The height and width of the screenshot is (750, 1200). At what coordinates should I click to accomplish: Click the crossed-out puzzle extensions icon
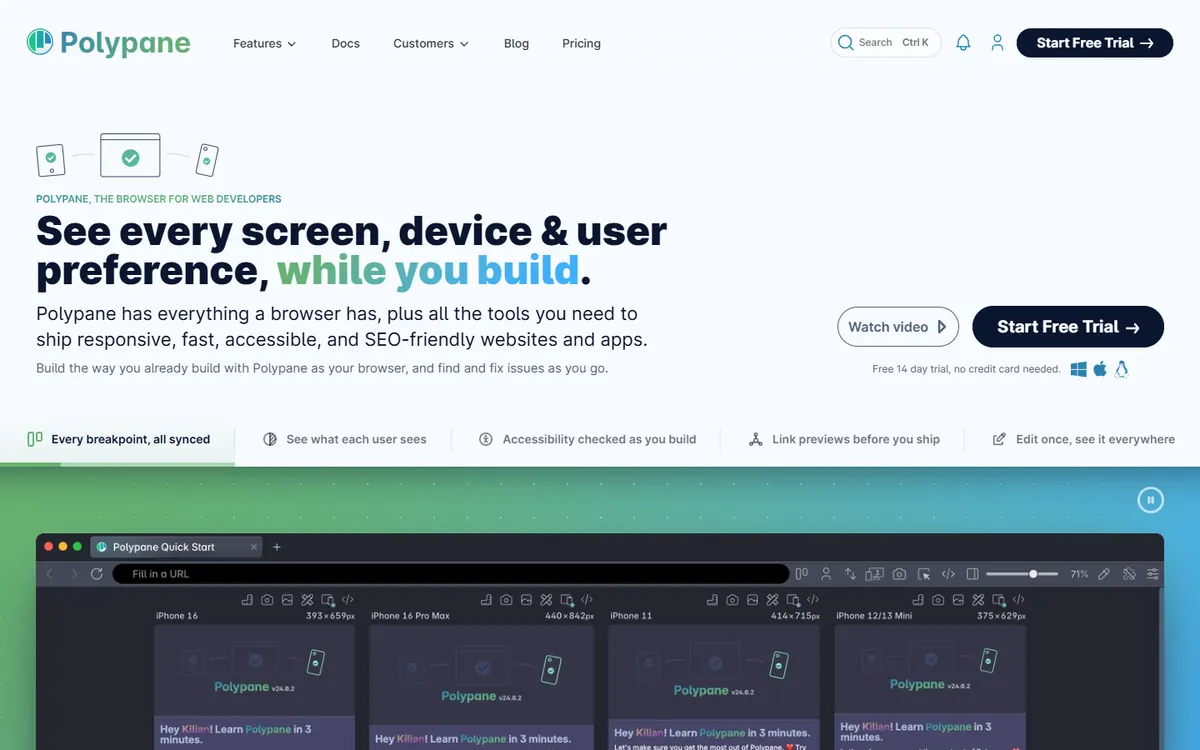click(1128, 574)
